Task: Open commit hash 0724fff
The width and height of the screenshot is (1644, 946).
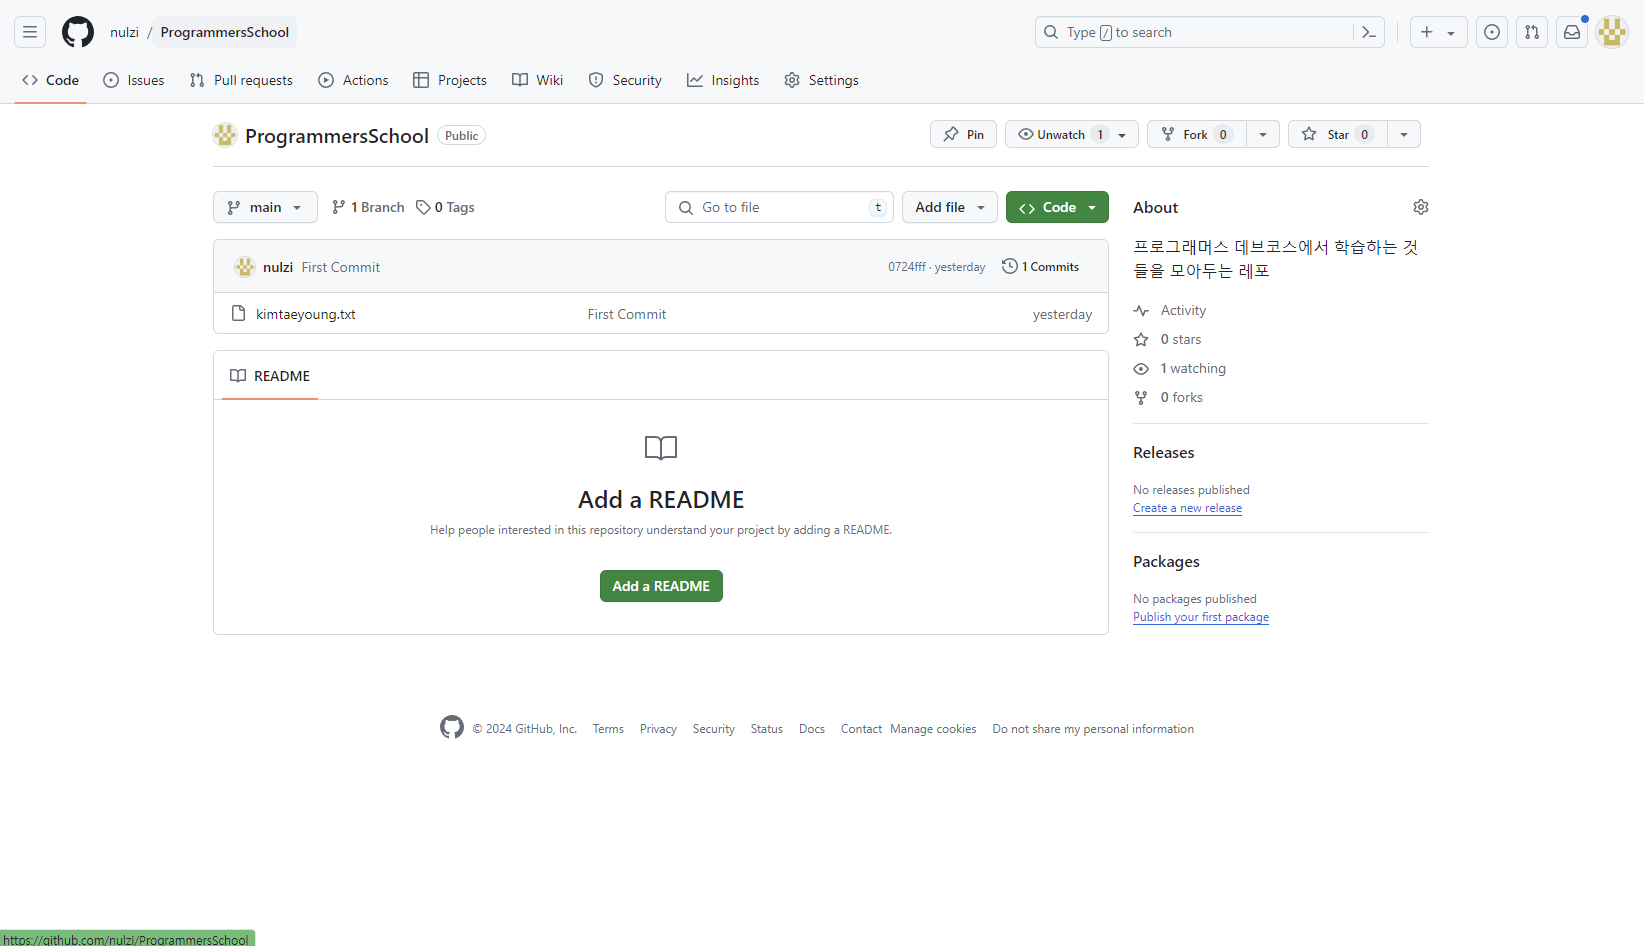Action: 907,267
